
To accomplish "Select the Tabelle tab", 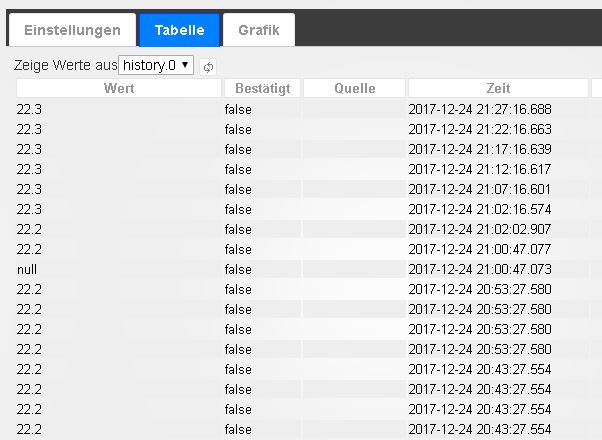I will tap(179, 30).
